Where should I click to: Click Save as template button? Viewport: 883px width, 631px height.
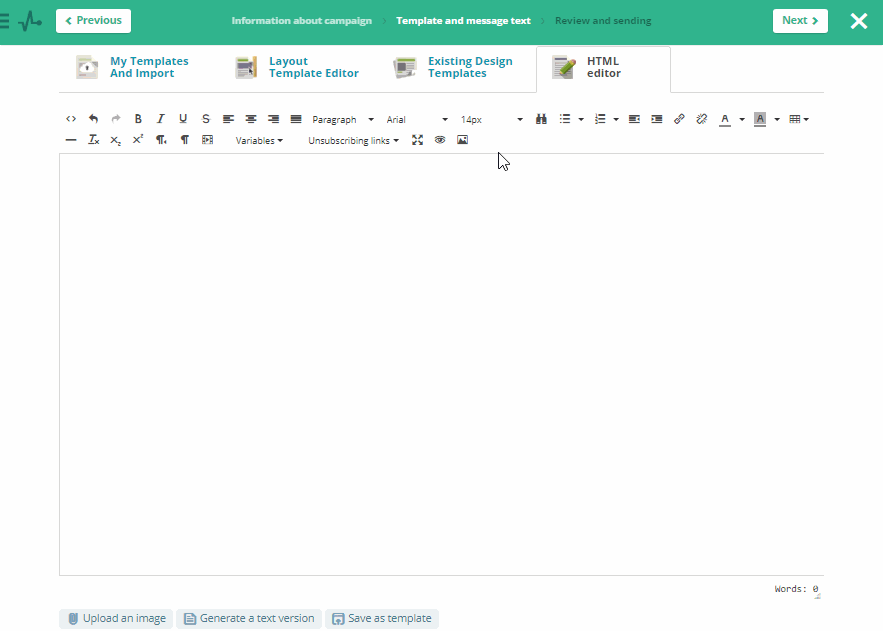(382, 619)
